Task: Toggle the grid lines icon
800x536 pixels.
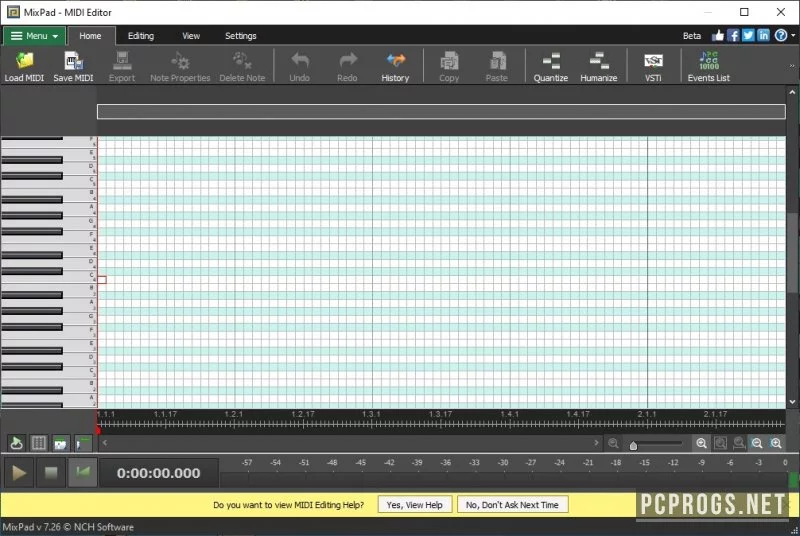Action: [38, 443]
